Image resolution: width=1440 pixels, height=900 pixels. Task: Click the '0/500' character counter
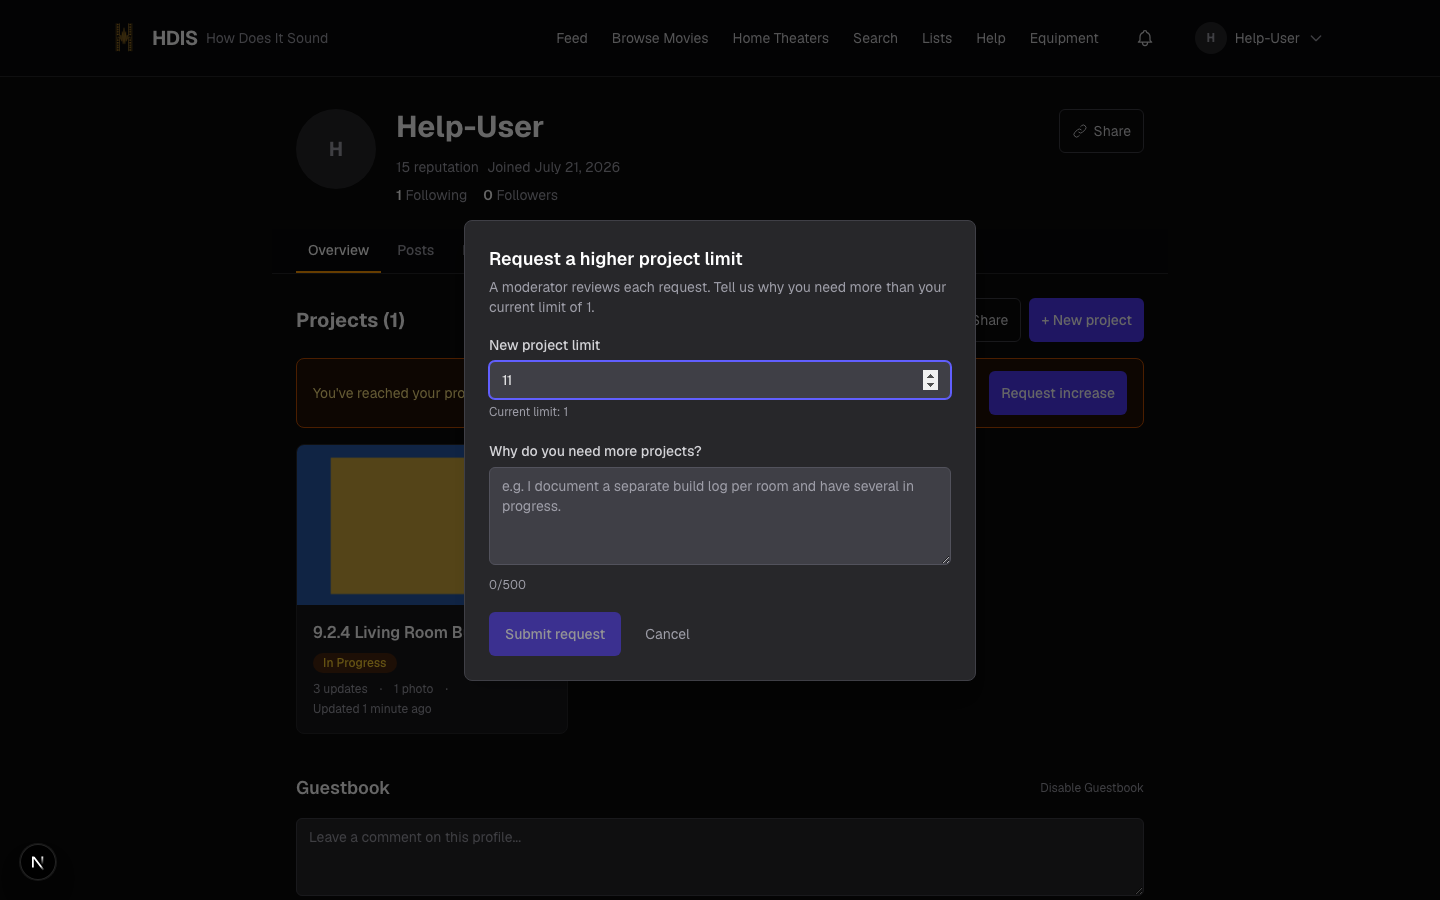coord(507,585)
